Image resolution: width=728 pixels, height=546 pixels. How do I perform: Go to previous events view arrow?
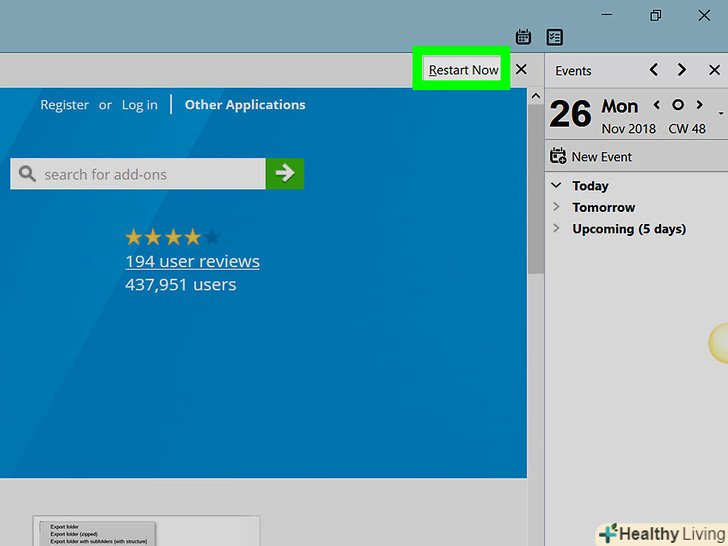pos(653,70)
